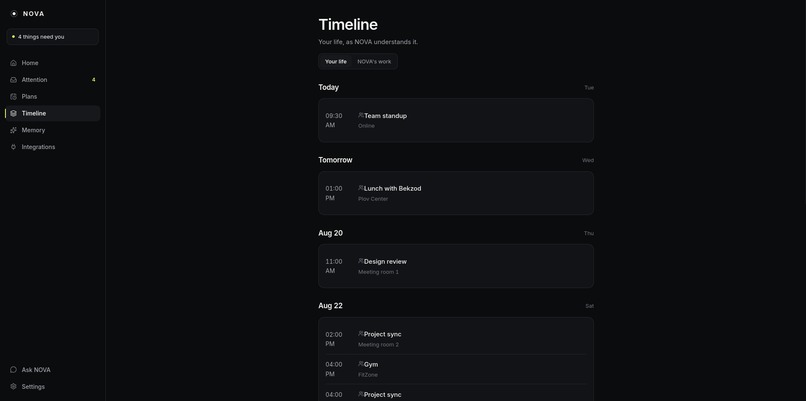Click the Wed day label
Image resolution: width=806 pixels, height=401 pixels.
click(588, 160)
